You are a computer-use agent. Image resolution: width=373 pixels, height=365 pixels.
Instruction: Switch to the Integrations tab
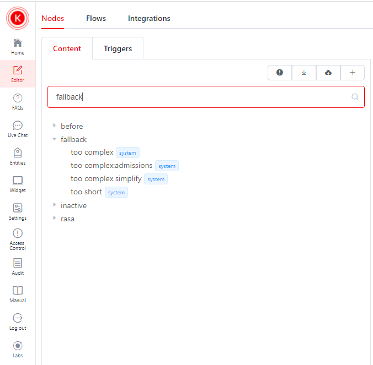coord(149,18)
